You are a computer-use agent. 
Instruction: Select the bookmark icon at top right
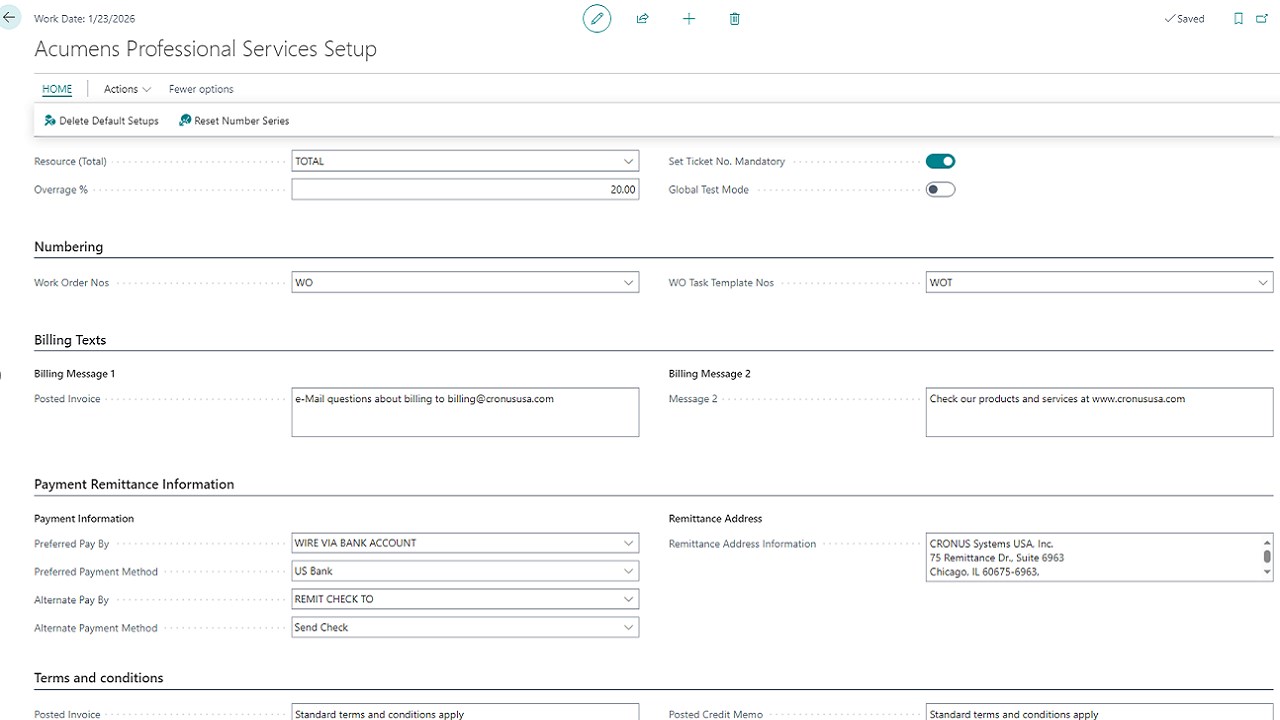(x=1239, y=18)
